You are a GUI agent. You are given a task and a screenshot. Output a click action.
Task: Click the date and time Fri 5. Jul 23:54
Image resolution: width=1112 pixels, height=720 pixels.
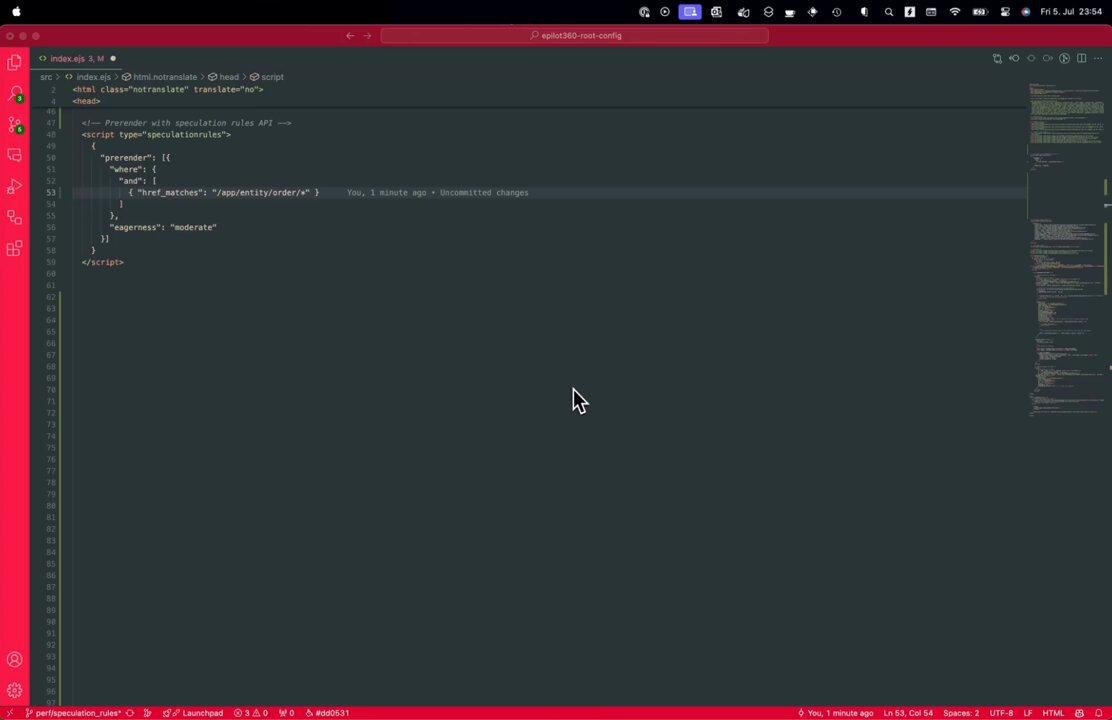tap(1071, 12)
